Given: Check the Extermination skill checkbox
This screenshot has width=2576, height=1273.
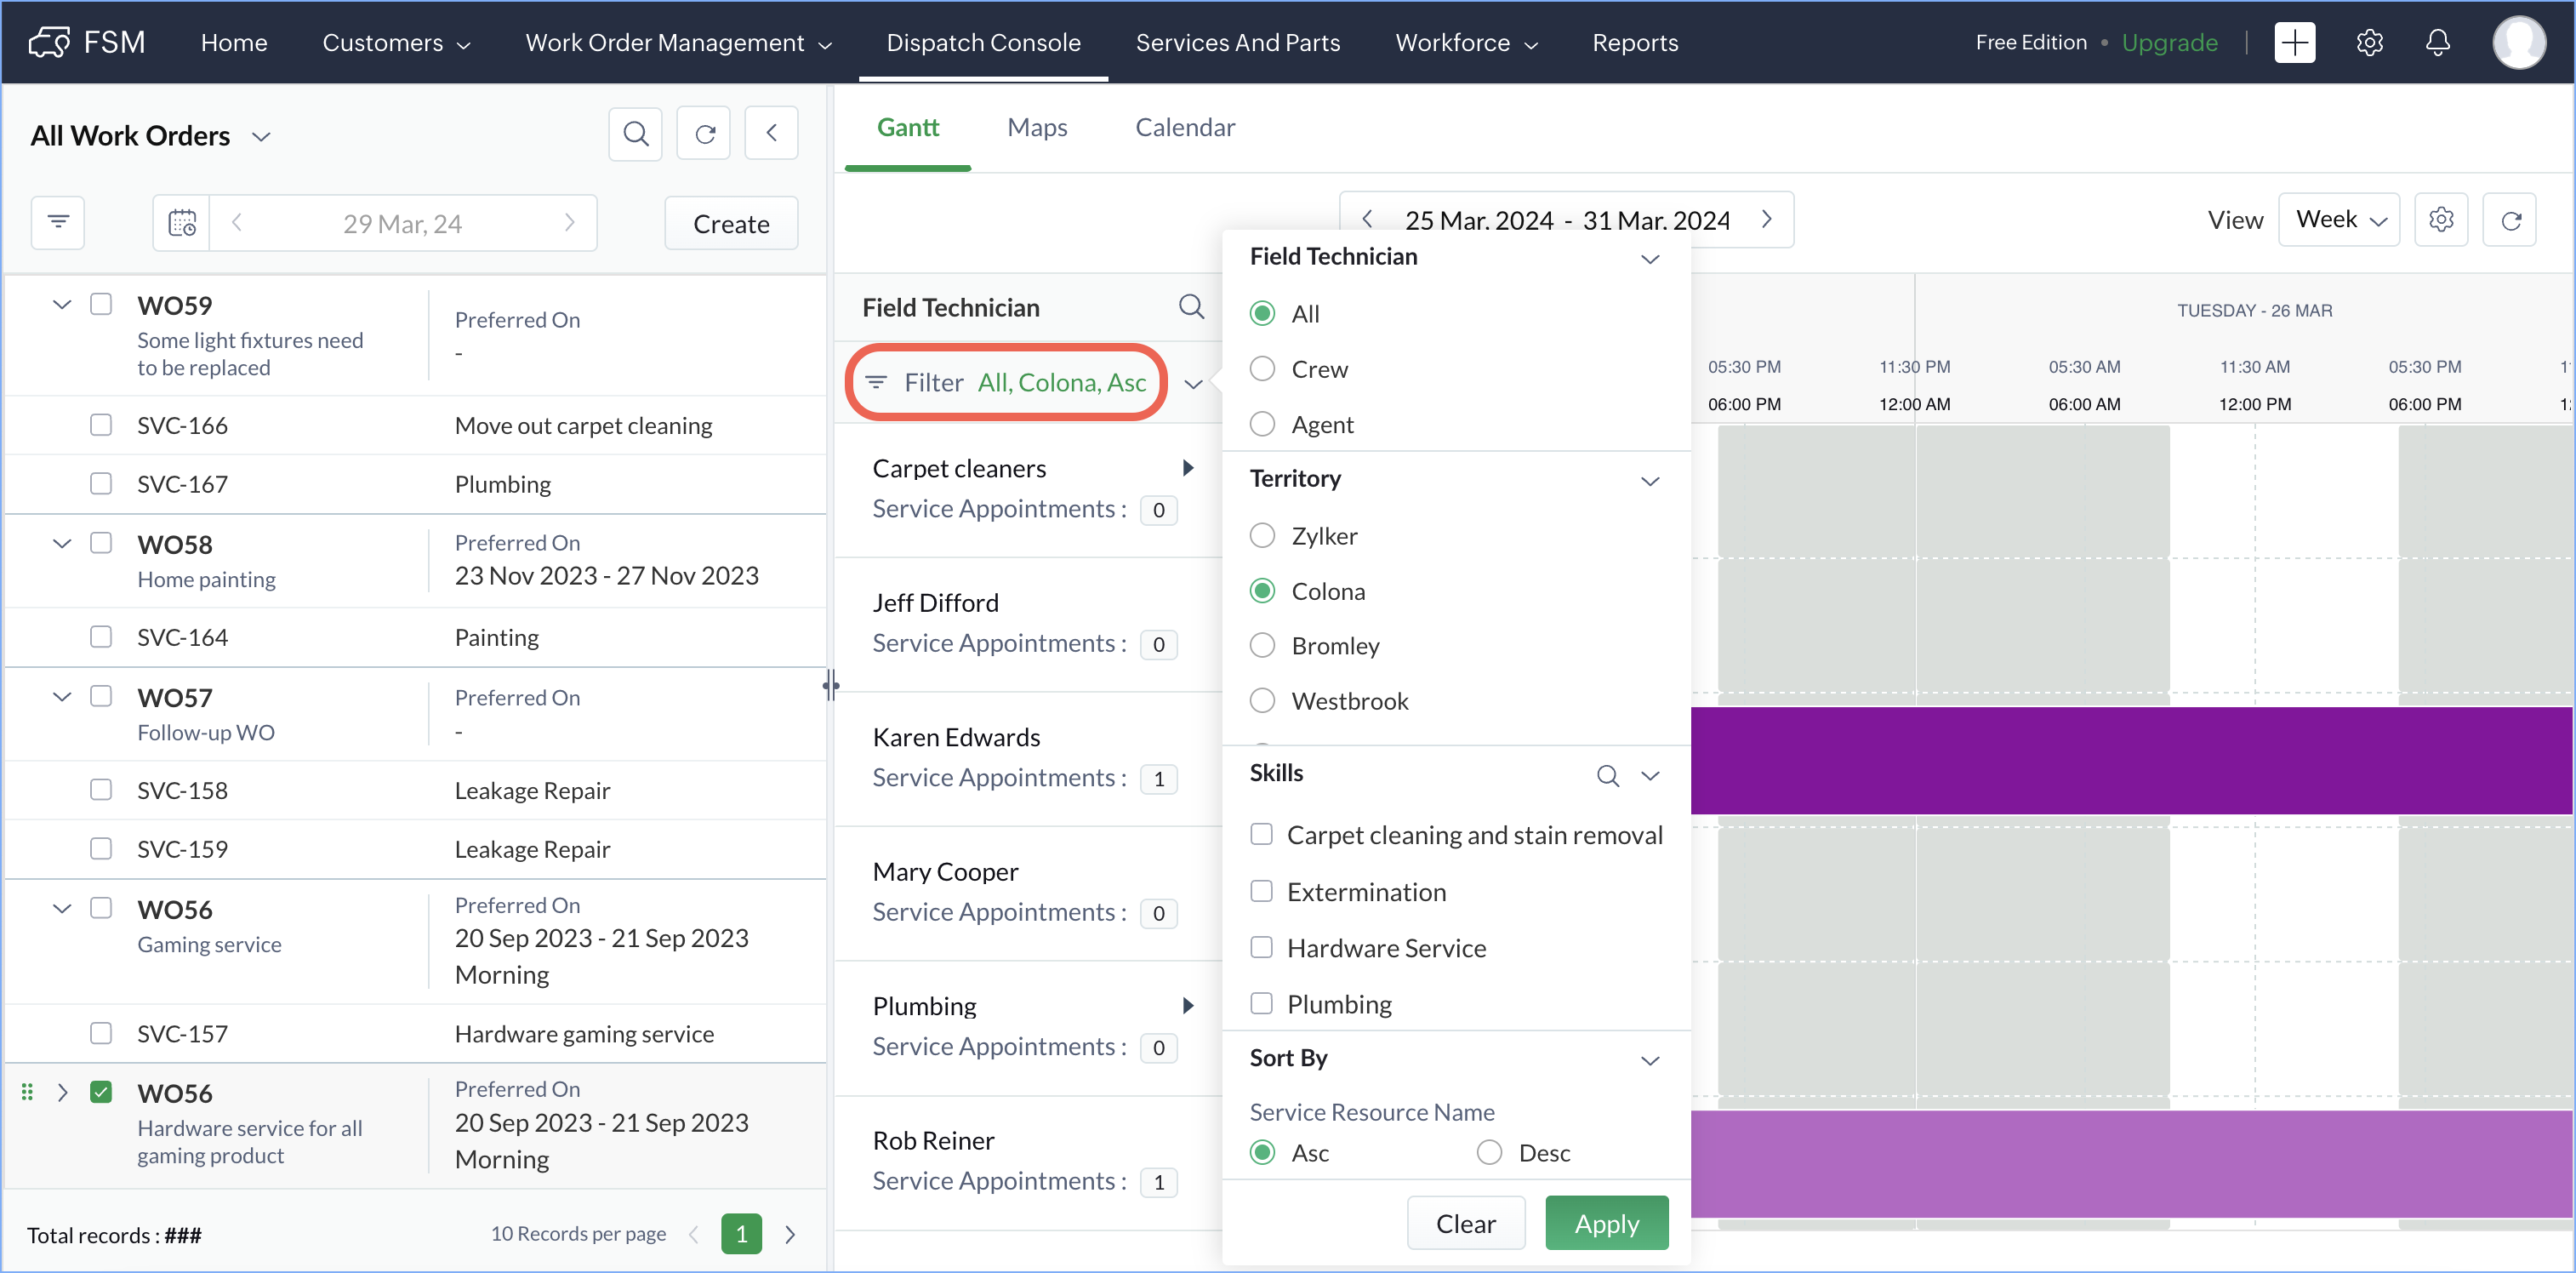Looking at the screenshot, I should coord(1261,891).
